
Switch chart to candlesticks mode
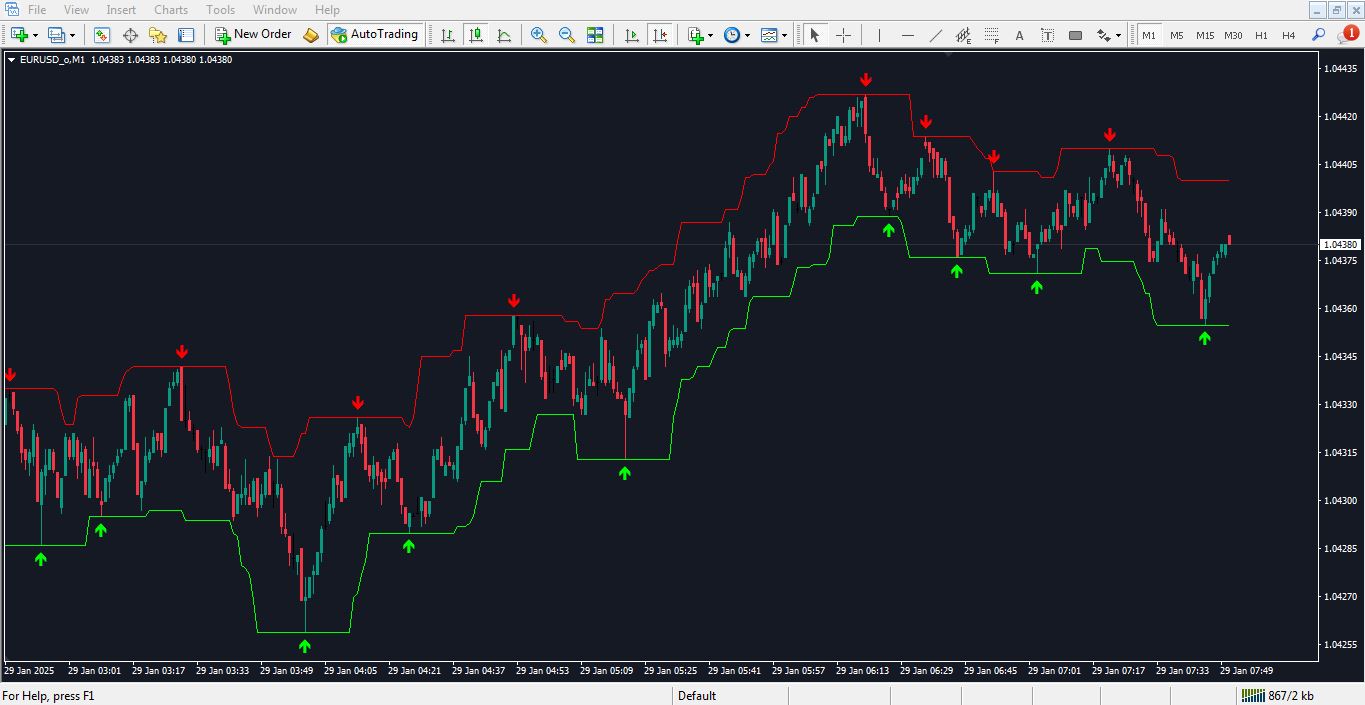pos(476,35)
